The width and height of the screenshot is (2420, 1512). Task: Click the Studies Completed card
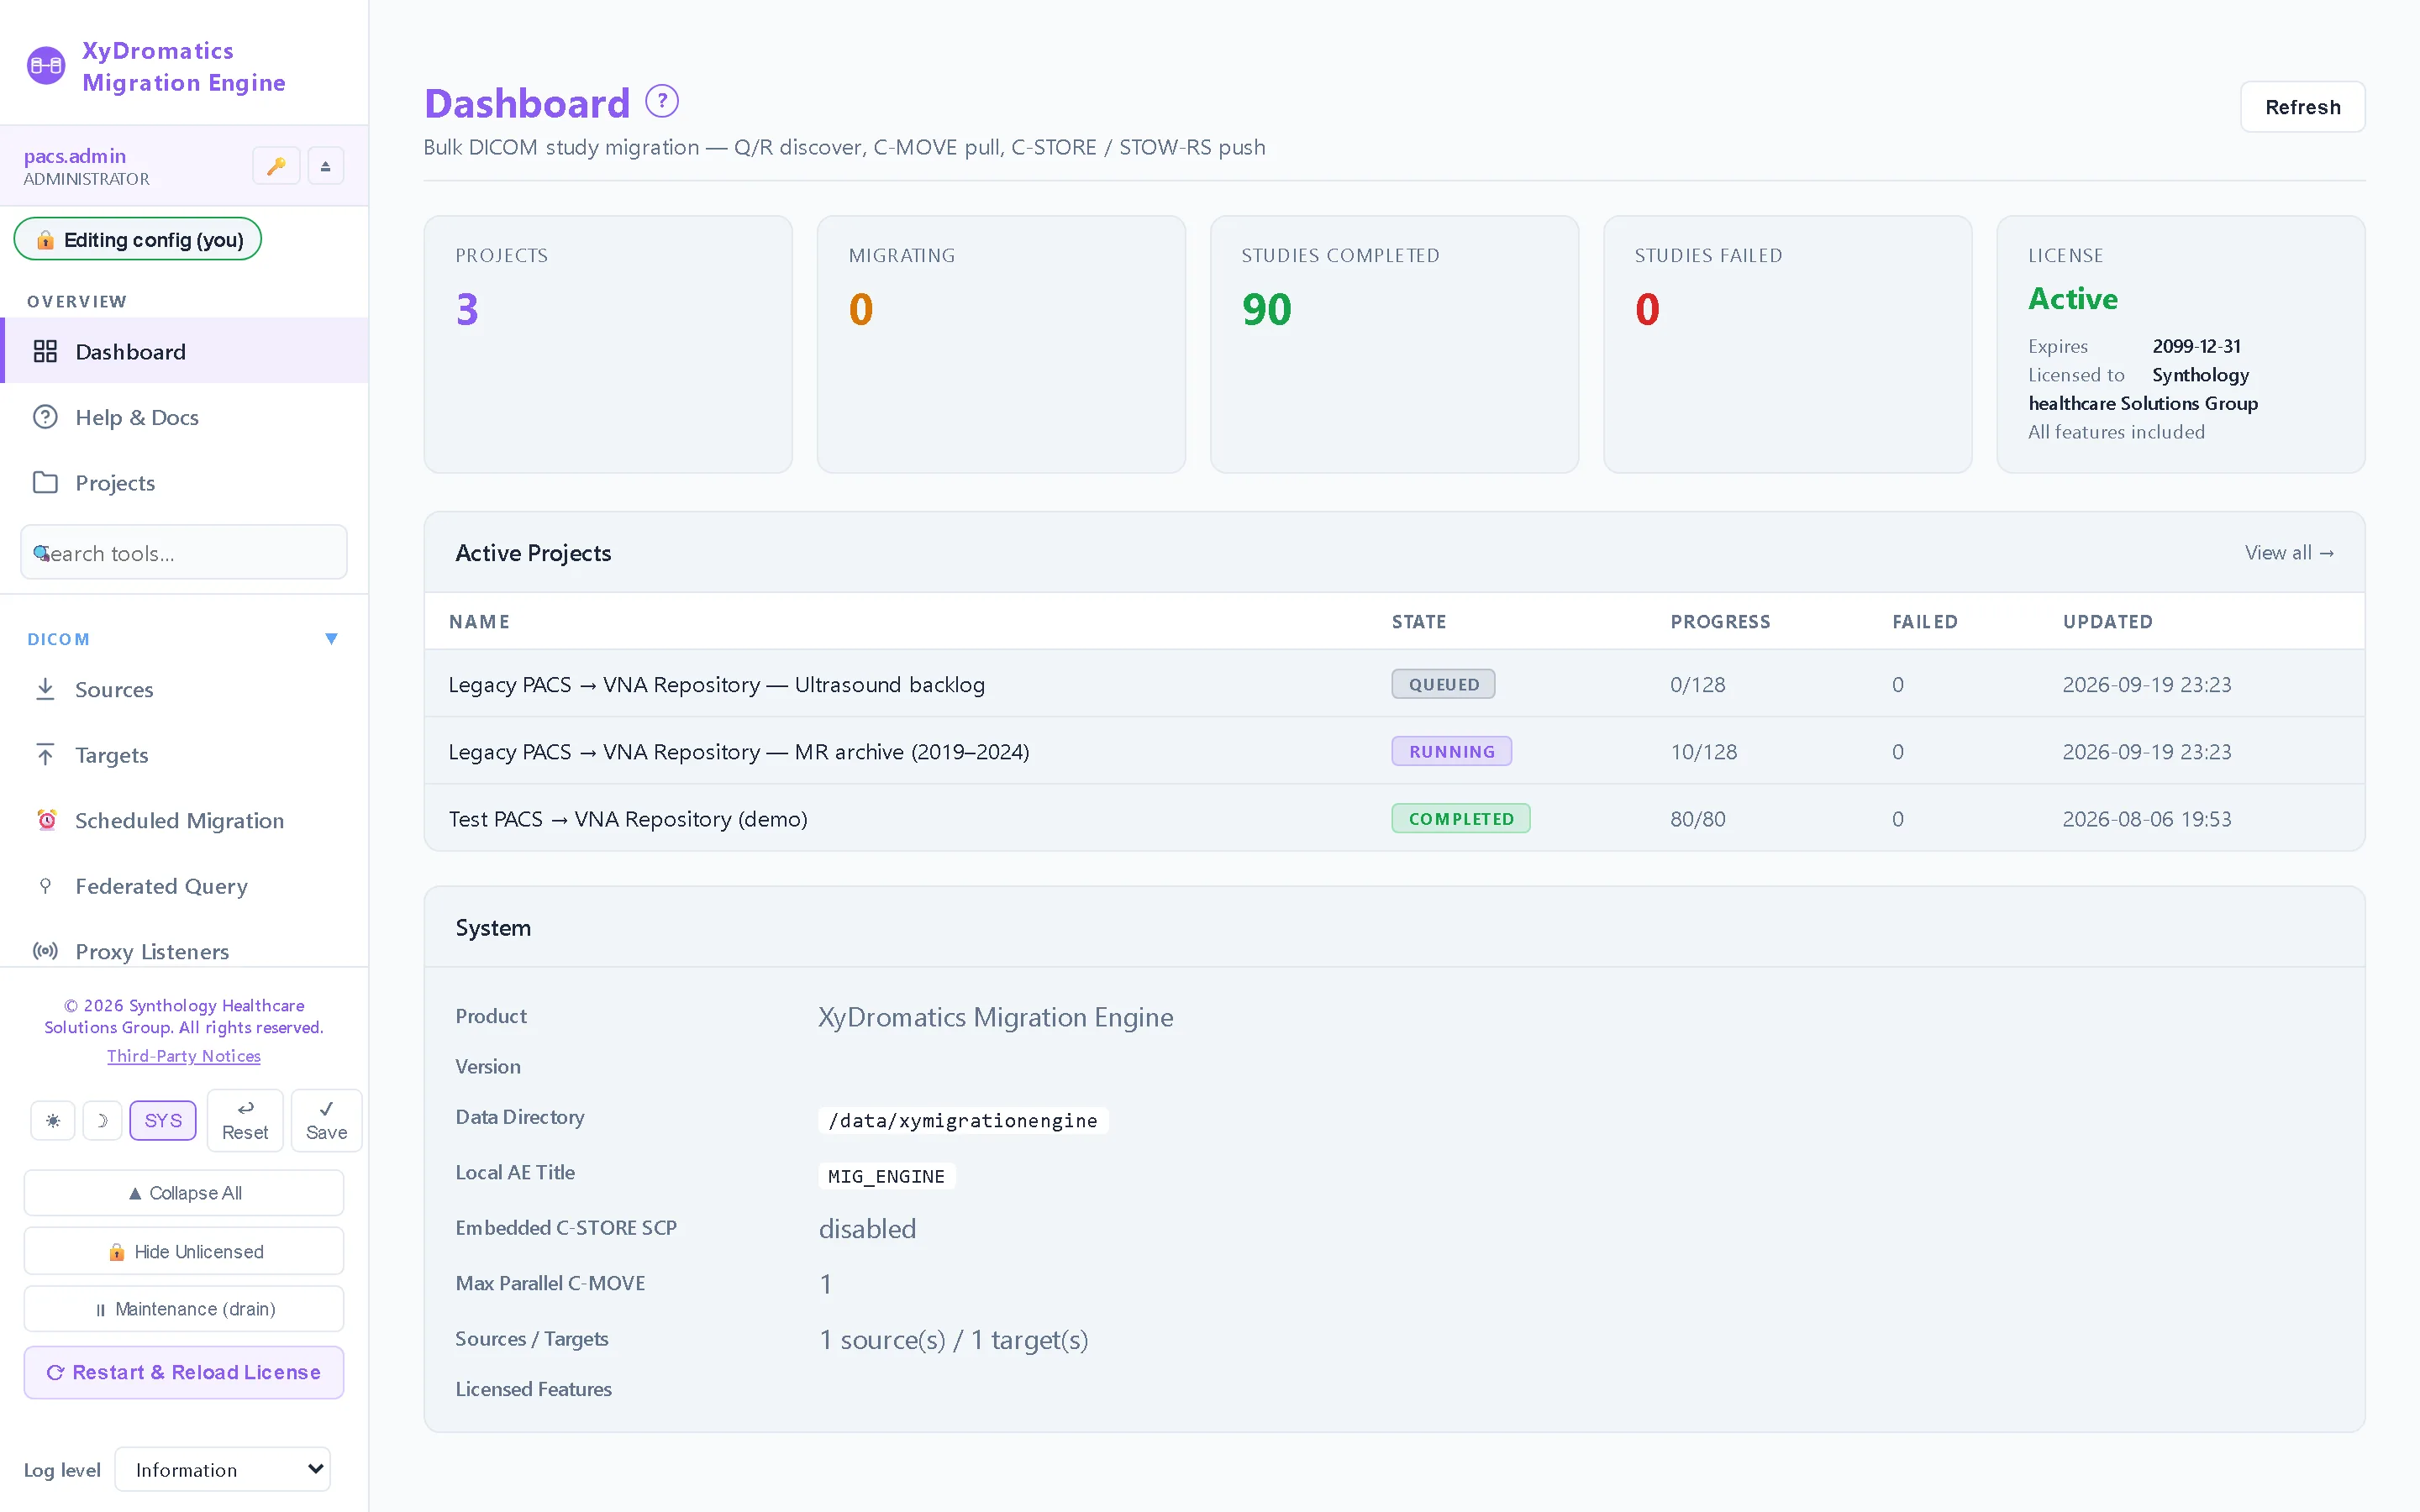coord(1394,344)
